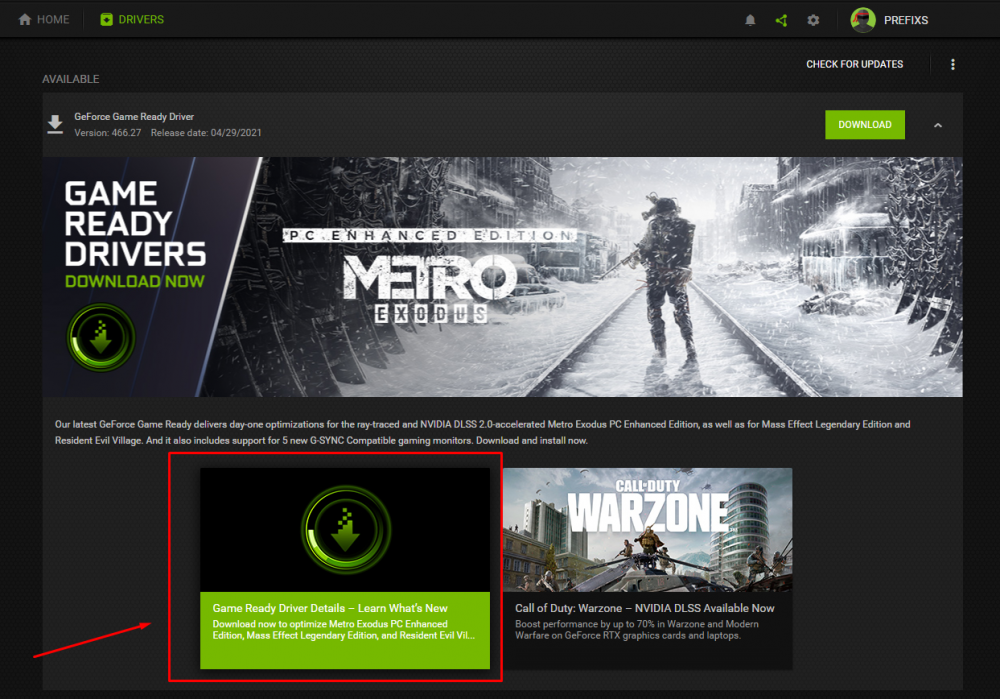1000x699 pixels.
Task: Click CHECK FOR UPDATES
Action: click(855, 64)
